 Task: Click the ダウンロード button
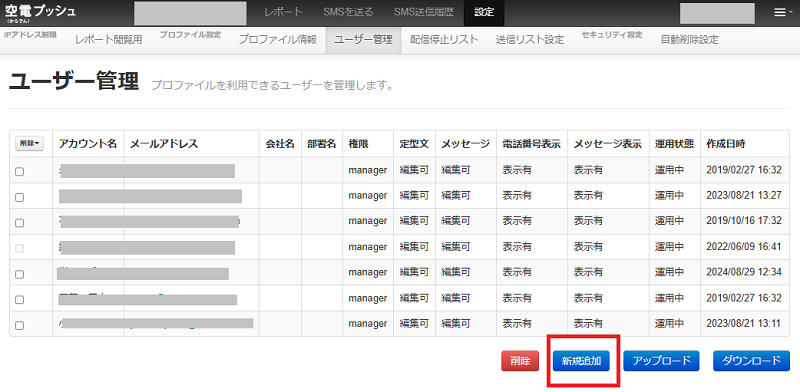pyautogui.click(x=751, y=361)
